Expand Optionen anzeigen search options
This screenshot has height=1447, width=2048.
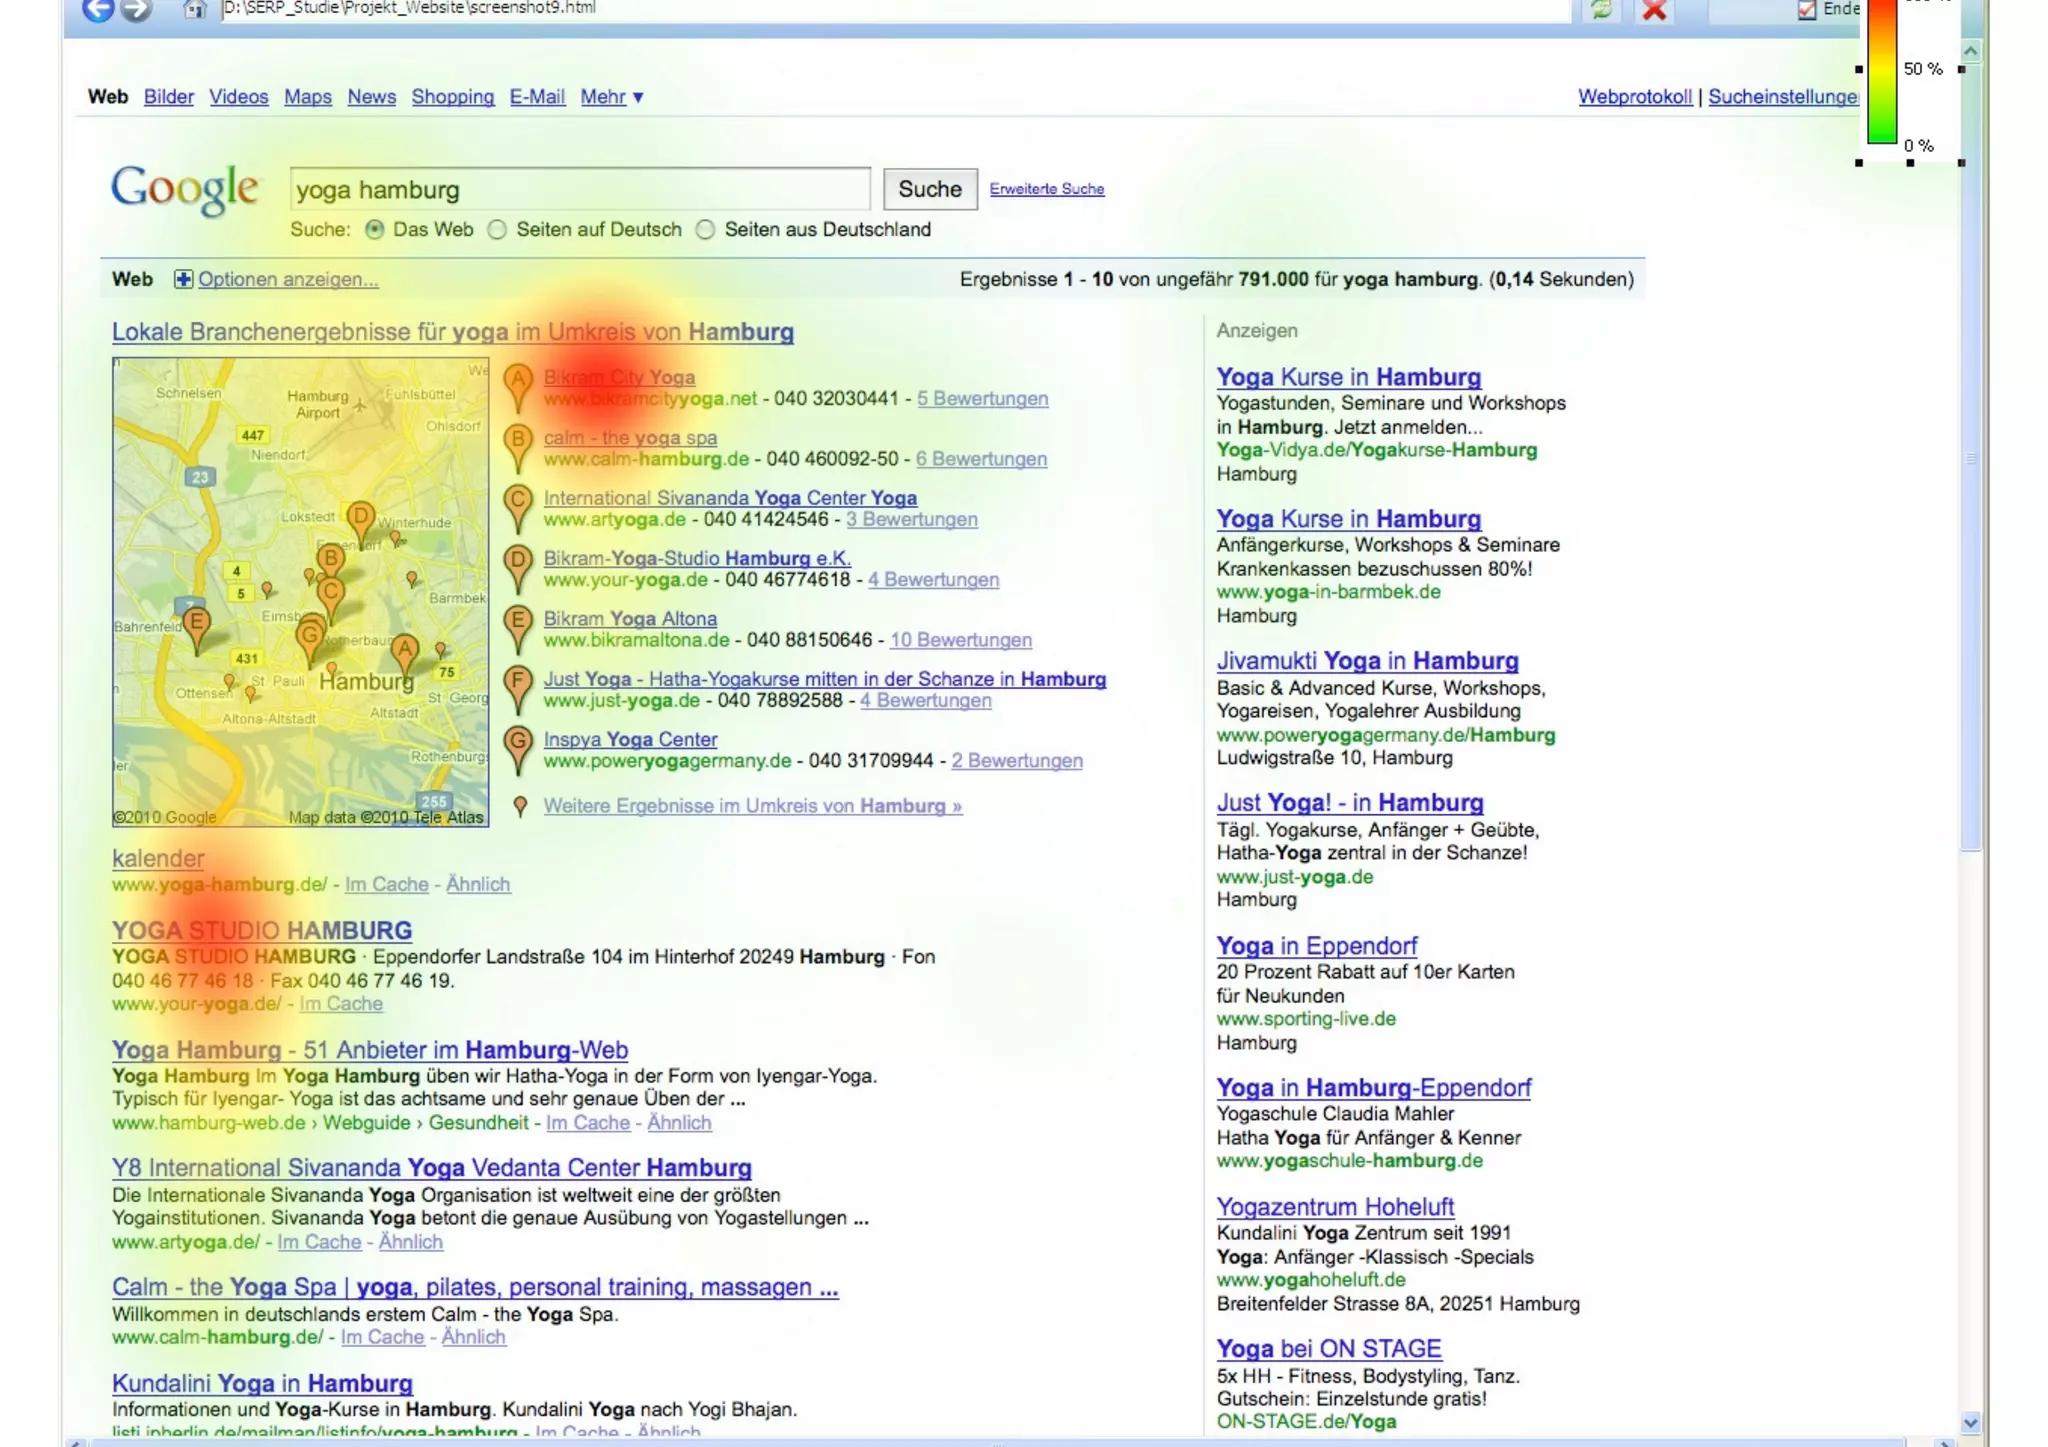click(x=288, y=279)
